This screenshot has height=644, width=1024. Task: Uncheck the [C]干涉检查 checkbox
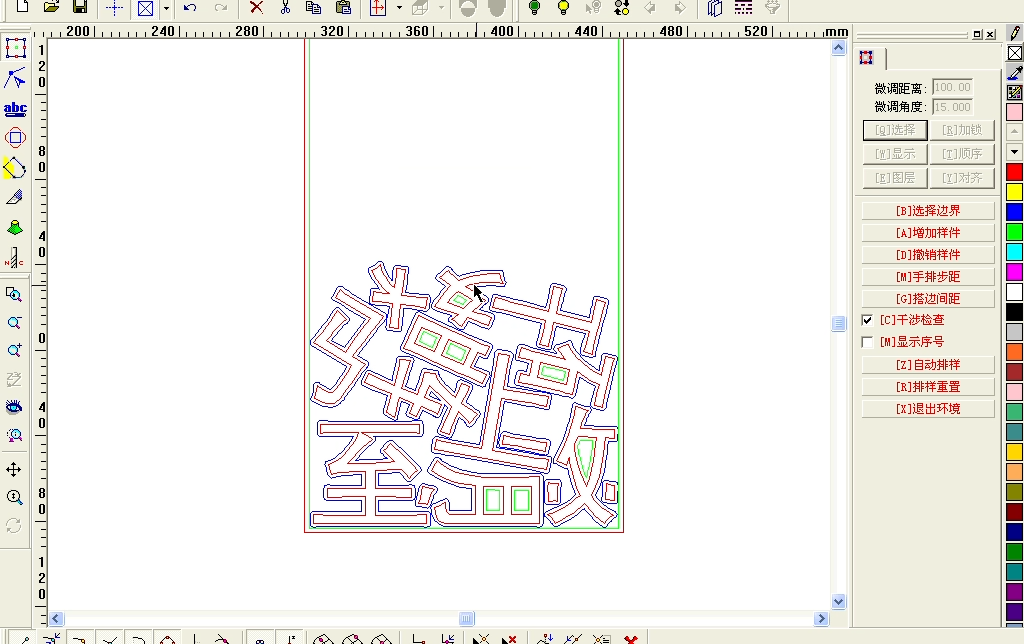click(867, 320)
